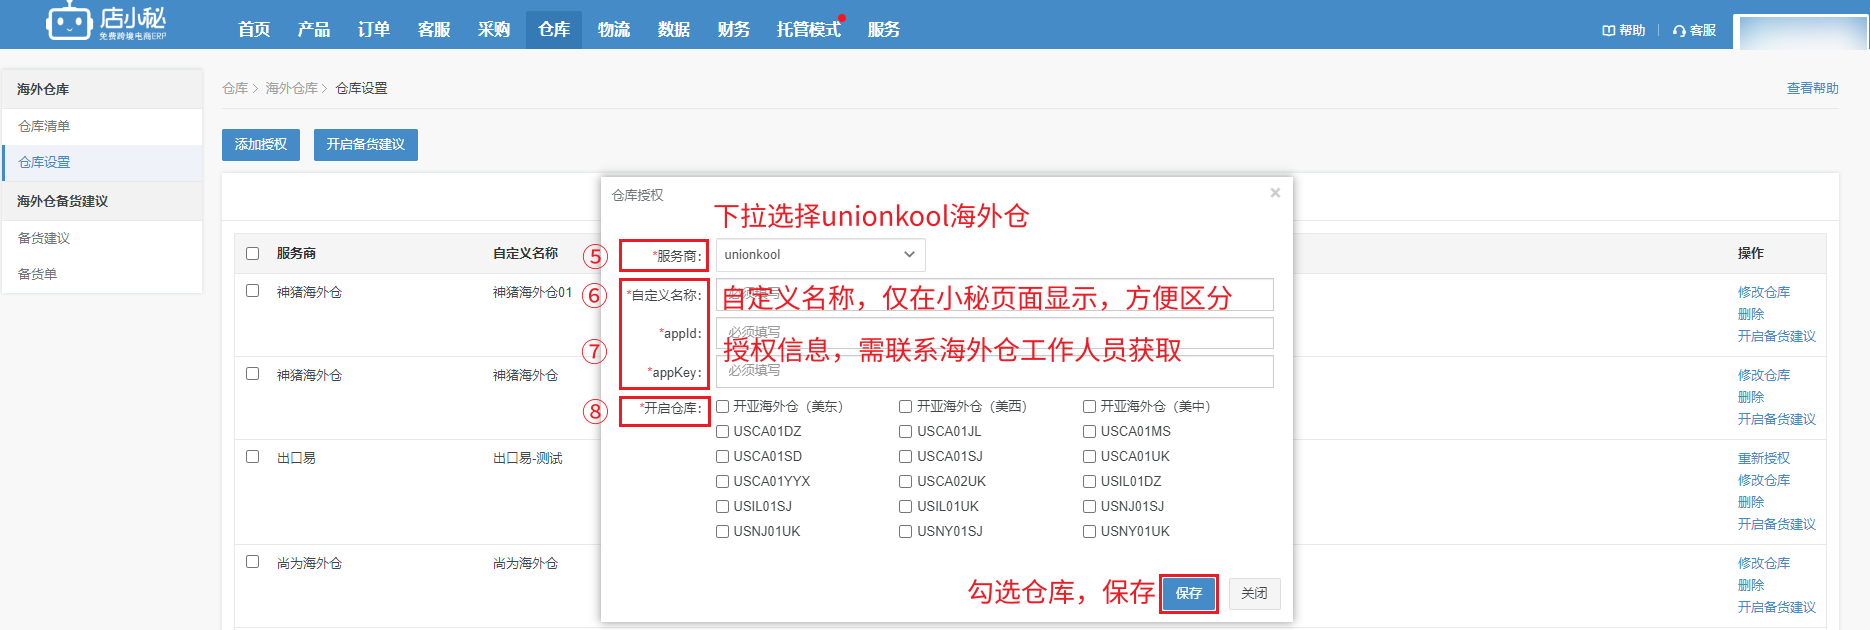Click the 关闭 button in dialog
The height and width of the screenshot is (630, 1870).
[1254, 593]
